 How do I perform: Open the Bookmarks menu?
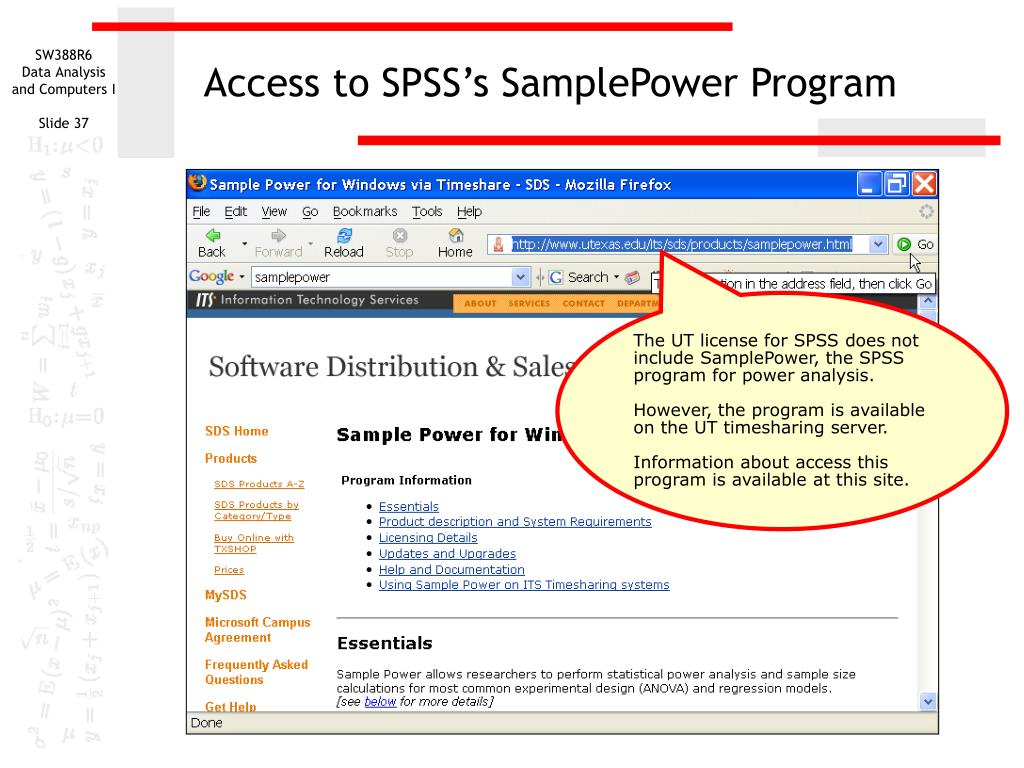click(365, 212)
